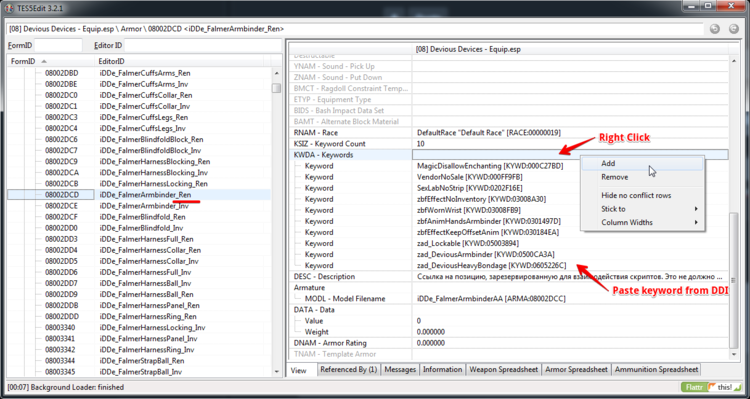
Task: Click right panel scrollbar down arrow
Action: point(734,355)
